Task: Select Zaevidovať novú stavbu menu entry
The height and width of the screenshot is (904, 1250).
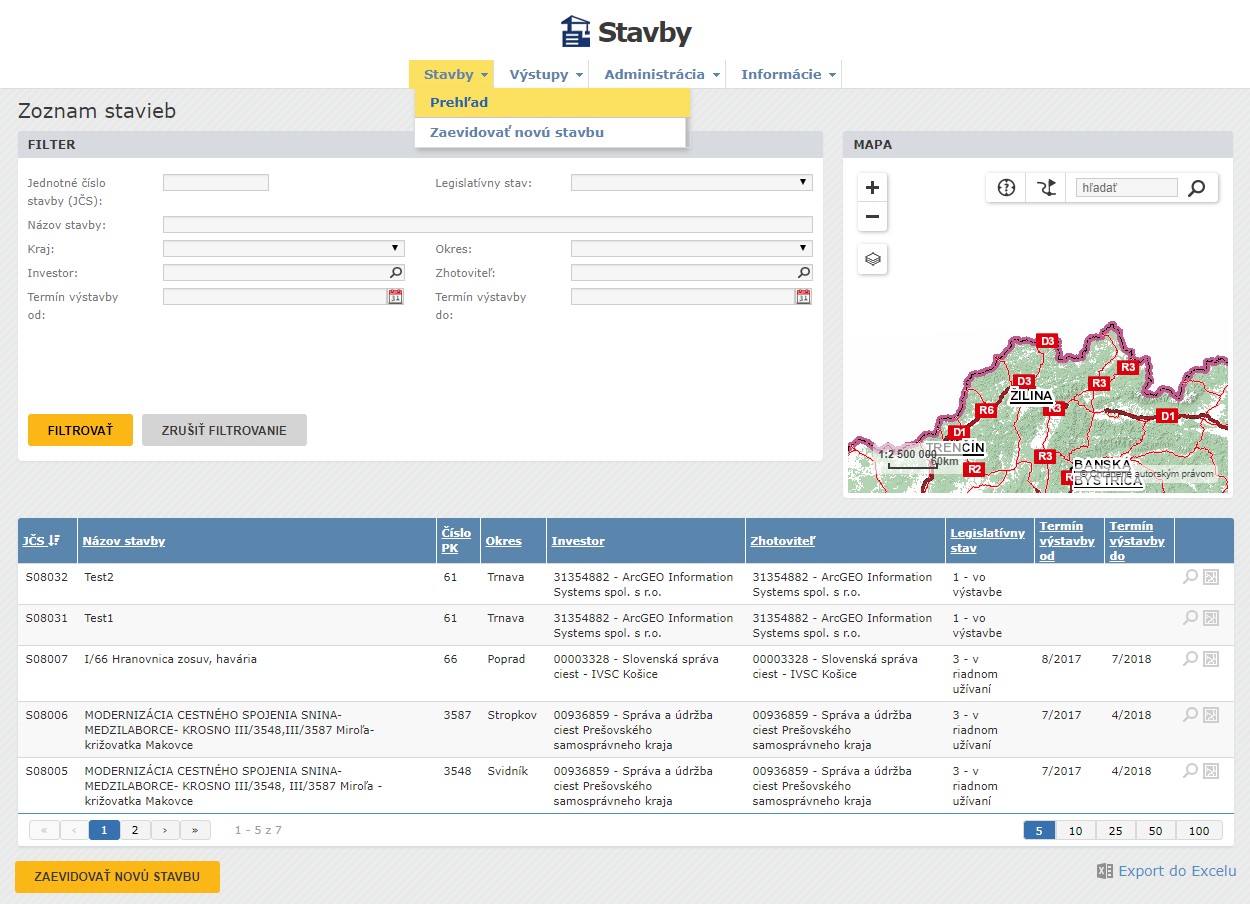Action: 517,132
